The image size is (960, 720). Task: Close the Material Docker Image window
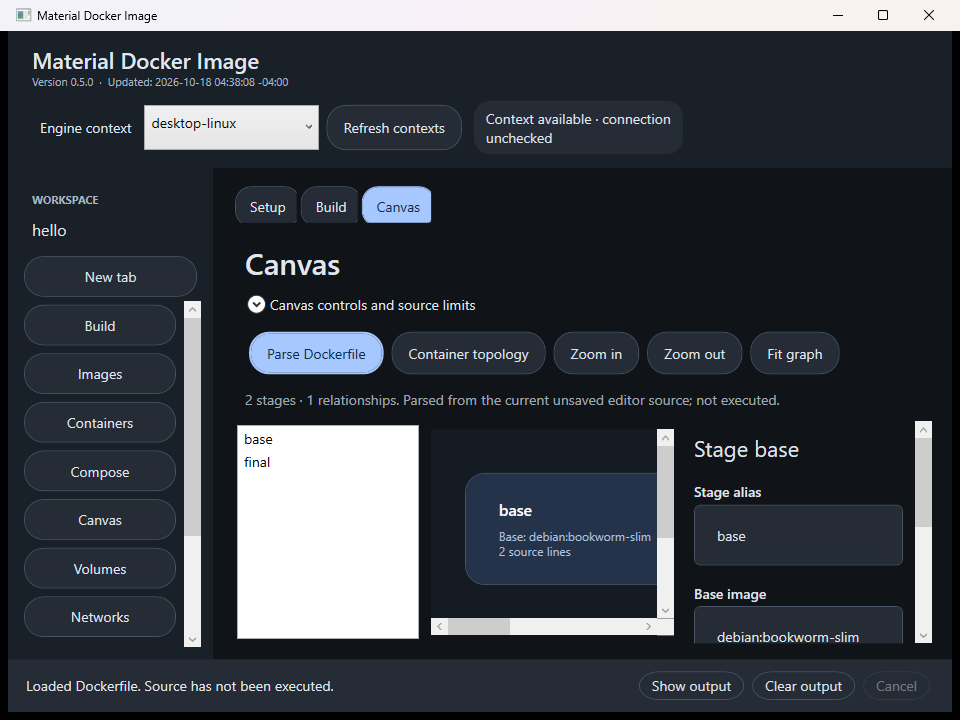[x=929, y=15]
